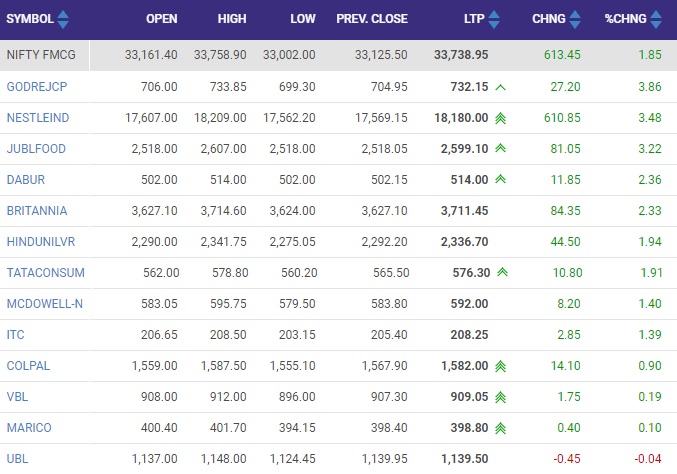Sort table by SYMBOL column arrows
This screenshot has height=474, width=677.
pyautogui.click(x=63, y=19)
